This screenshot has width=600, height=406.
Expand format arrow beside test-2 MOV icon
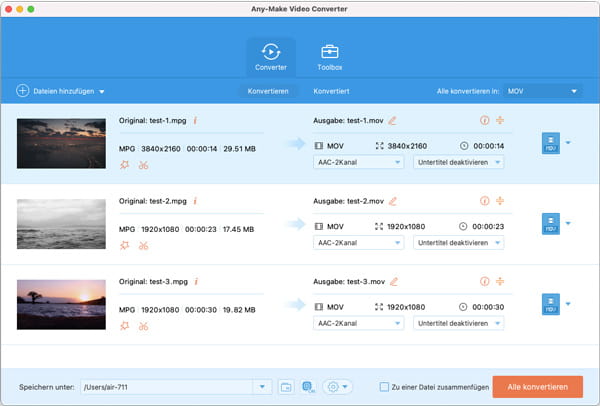coord(568,223)
